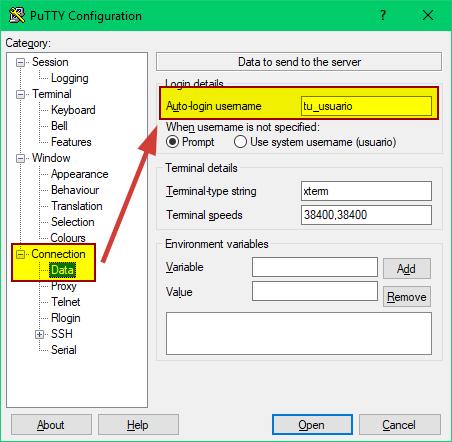This screenshot has width=452, height=442.
Task: Collapse the Terminal tree node
Action: (21, 94)
